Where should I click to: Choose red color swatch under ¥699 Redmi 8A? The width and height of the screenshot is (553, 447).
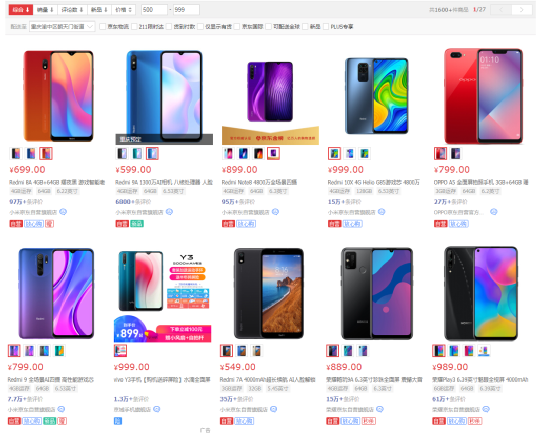[46, 153]
